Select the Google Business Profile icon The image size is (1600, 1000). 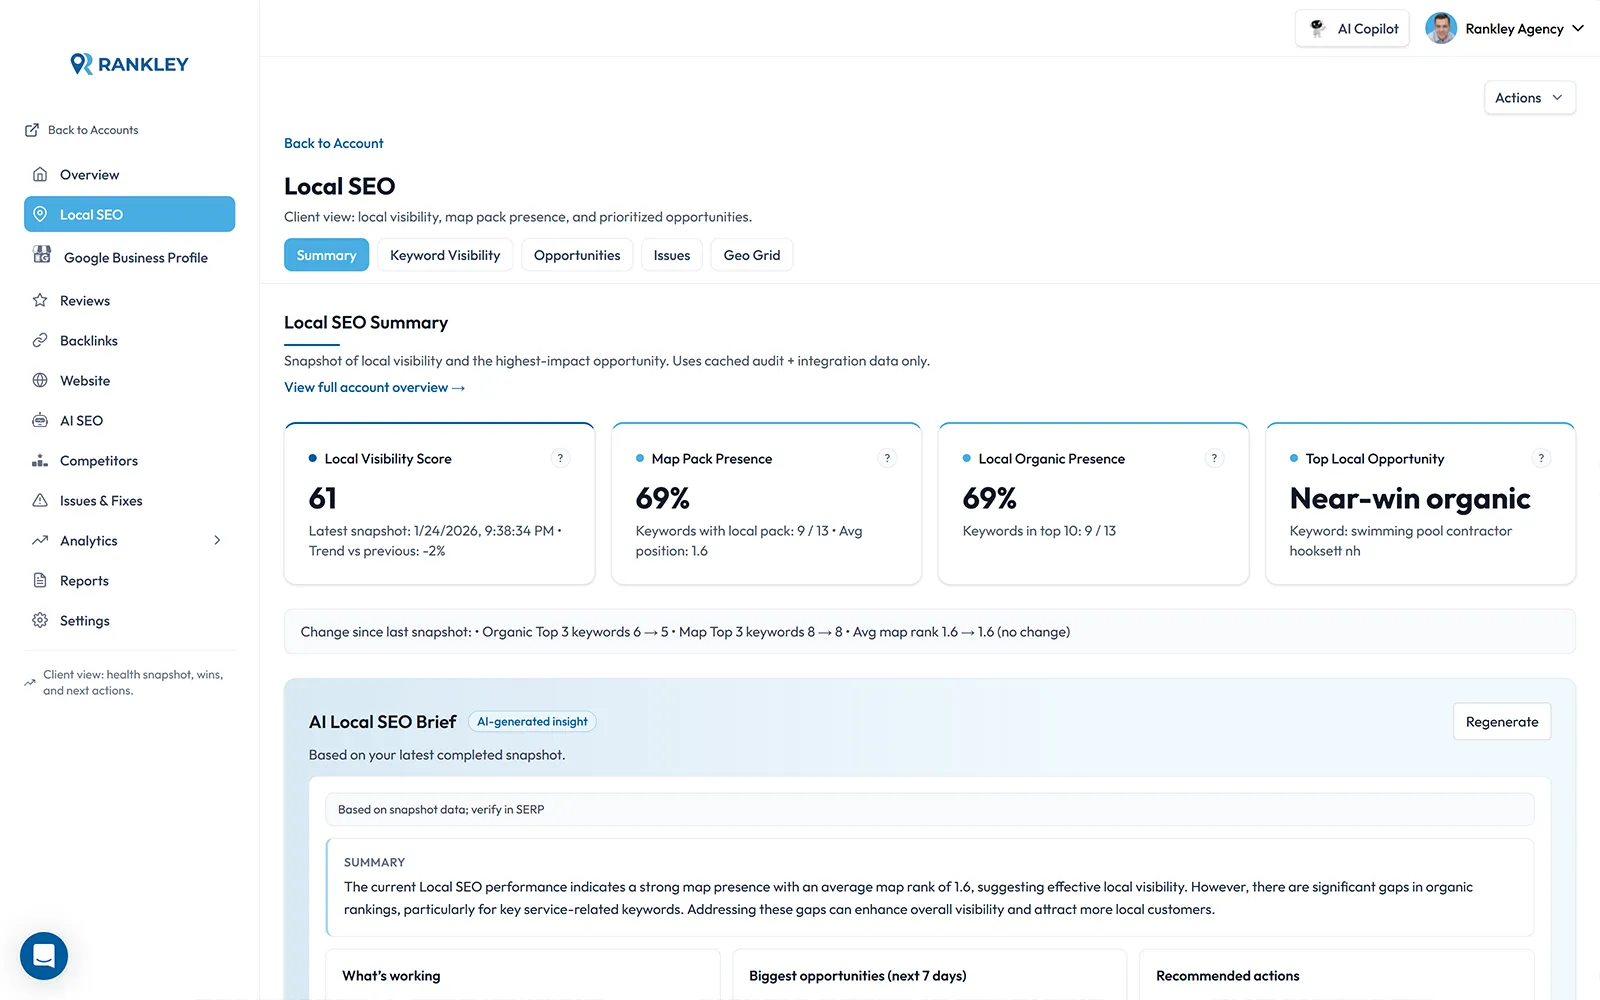[41, 256]
